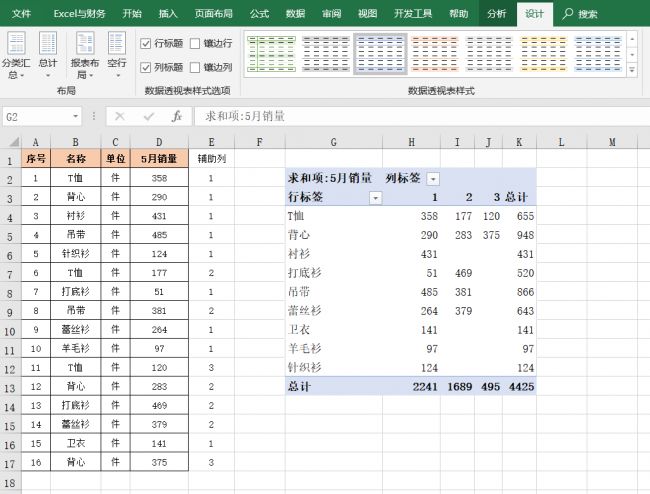Open the insert function fx dialog
This screenshot has height=494, width=650.
click(177, 116)
